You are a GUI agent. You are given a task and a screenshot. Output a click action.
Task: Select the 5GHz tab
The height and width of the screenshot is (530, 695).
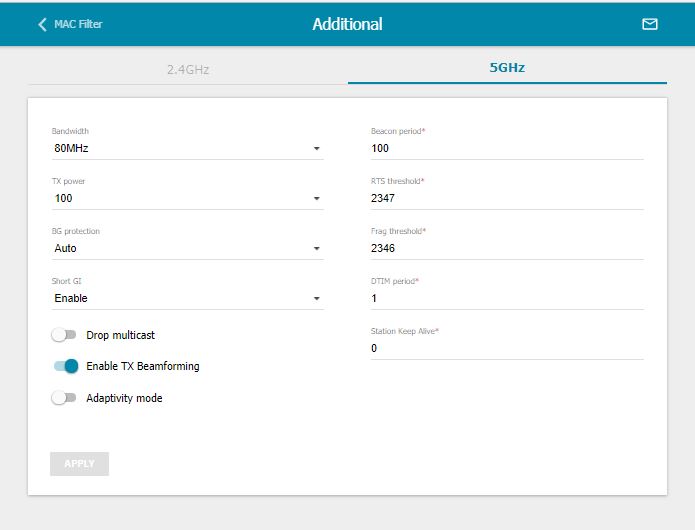pyautogui.click(x=507, y=69)
